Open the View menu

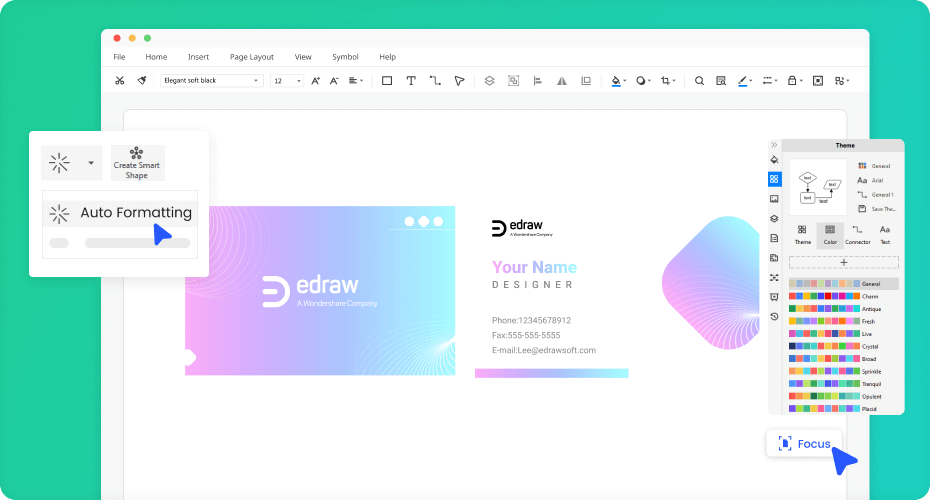(x=303, y=57)
